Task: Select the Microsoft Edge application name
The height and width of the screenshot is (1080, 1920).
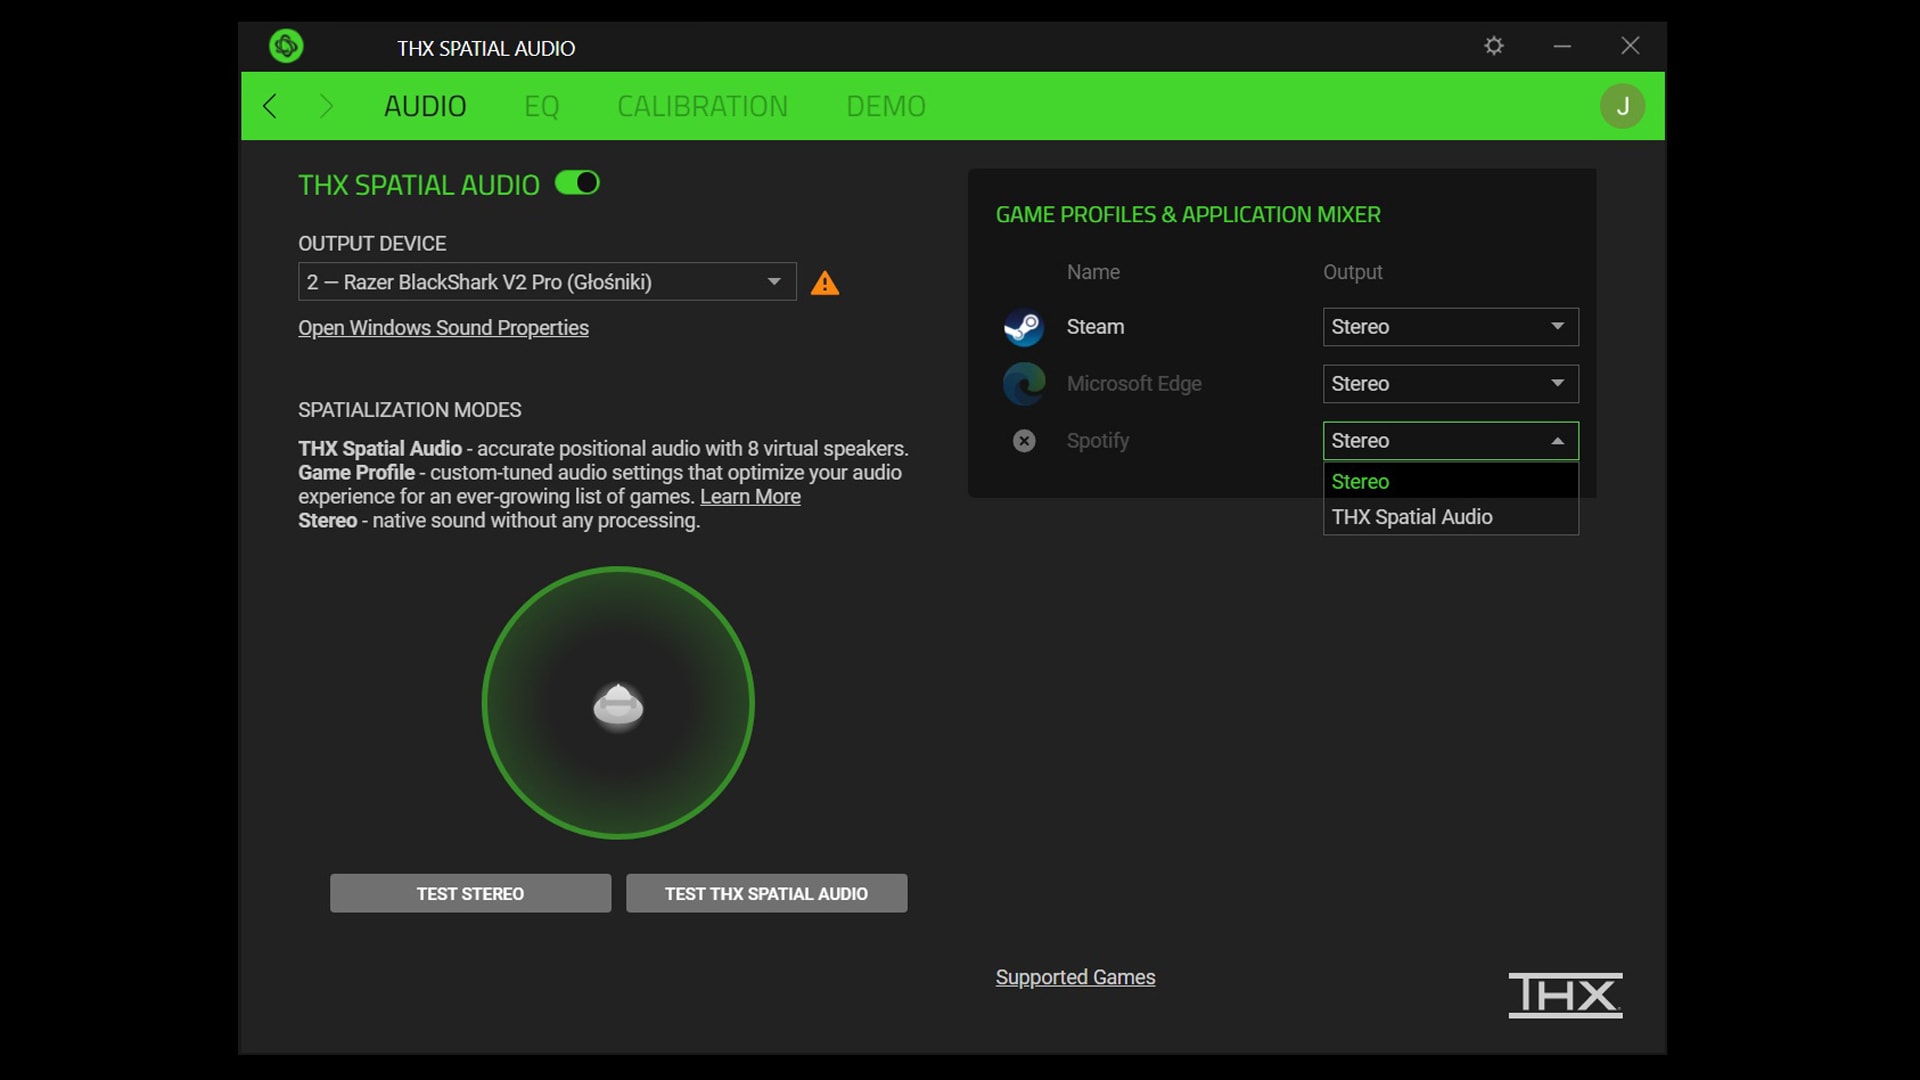Action: click(1134, 384)
